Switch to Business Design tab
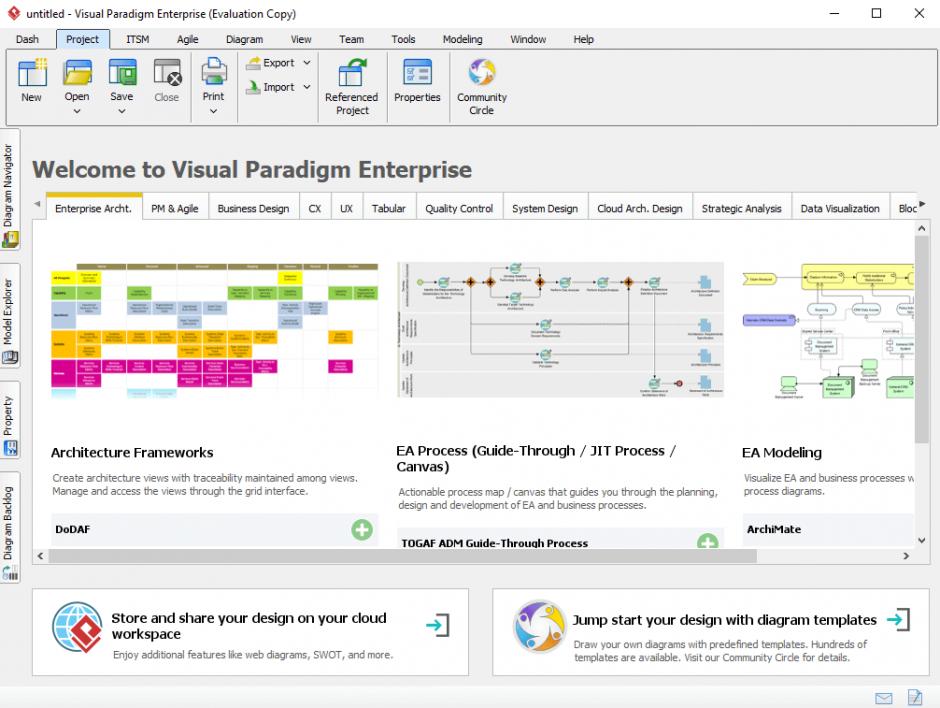This screenshot has height=708, width=940. 254,209
